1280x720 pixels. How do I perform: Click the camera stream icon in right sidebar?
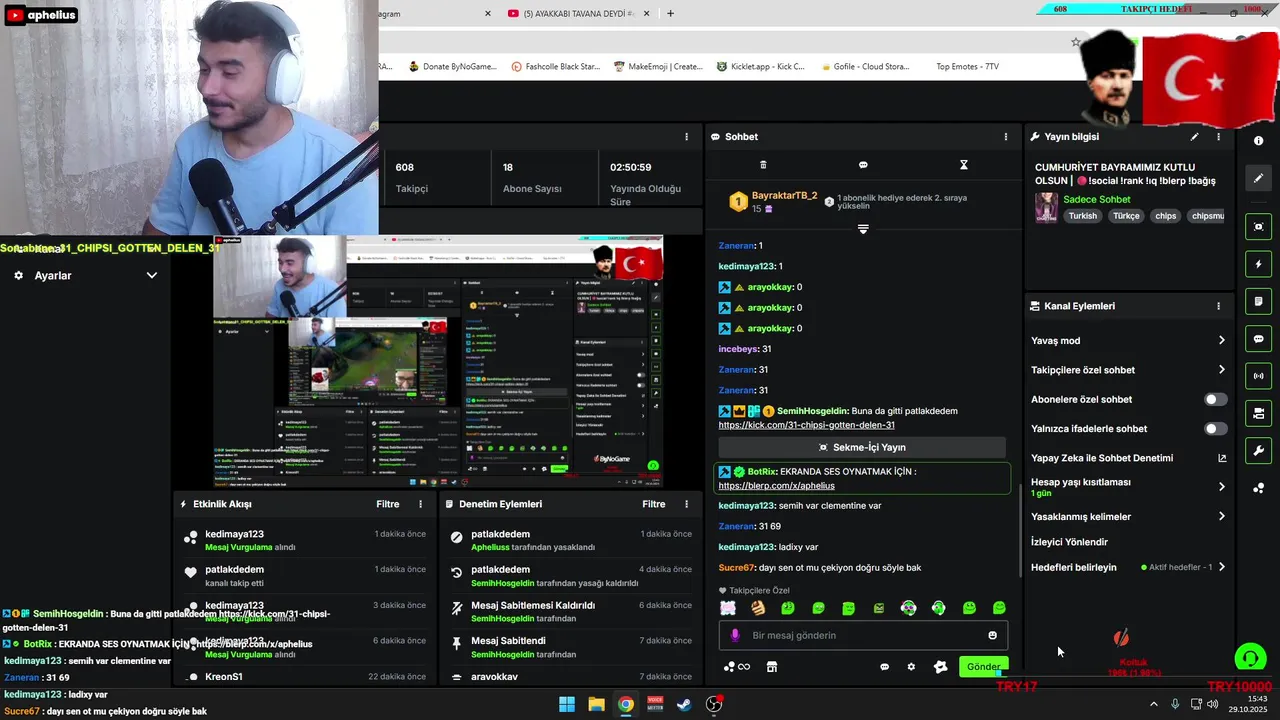click(1258, 413)
